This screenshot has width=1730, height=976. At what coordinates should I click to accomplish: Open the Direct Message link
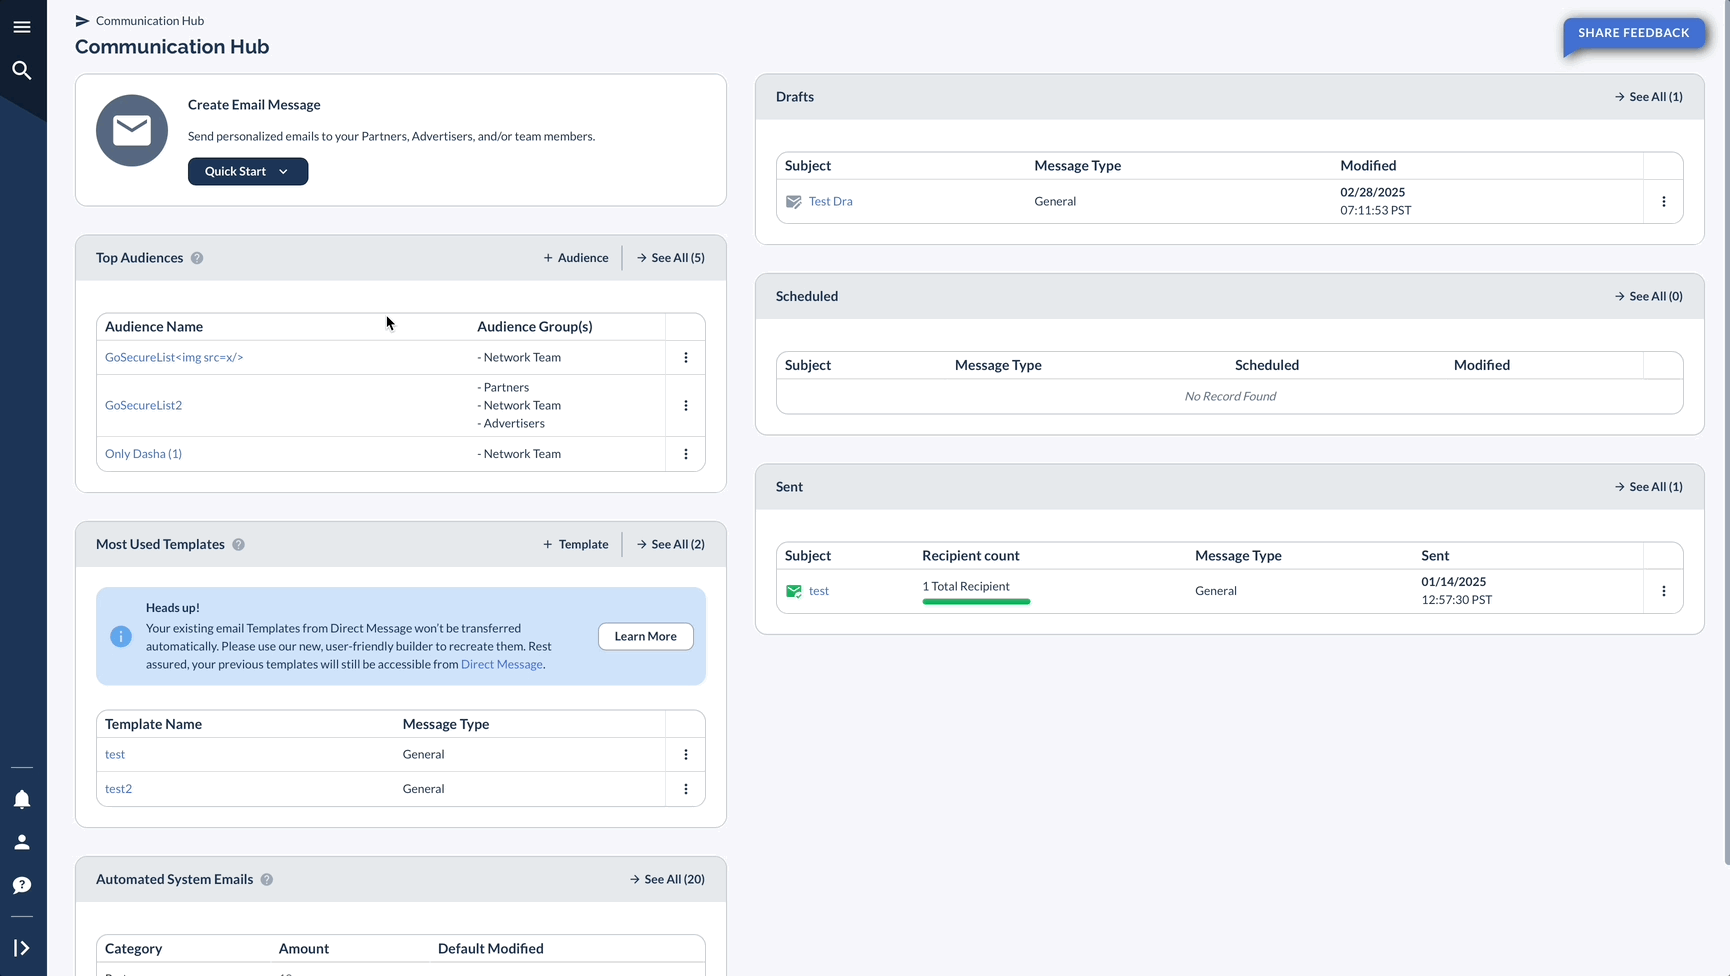point(502,664)
